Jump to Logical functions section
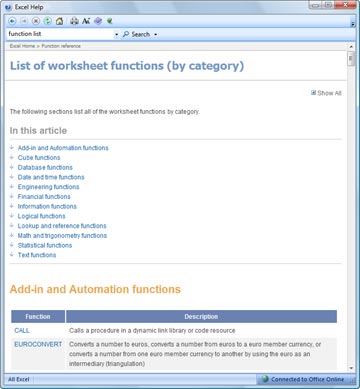 point(41,216)
